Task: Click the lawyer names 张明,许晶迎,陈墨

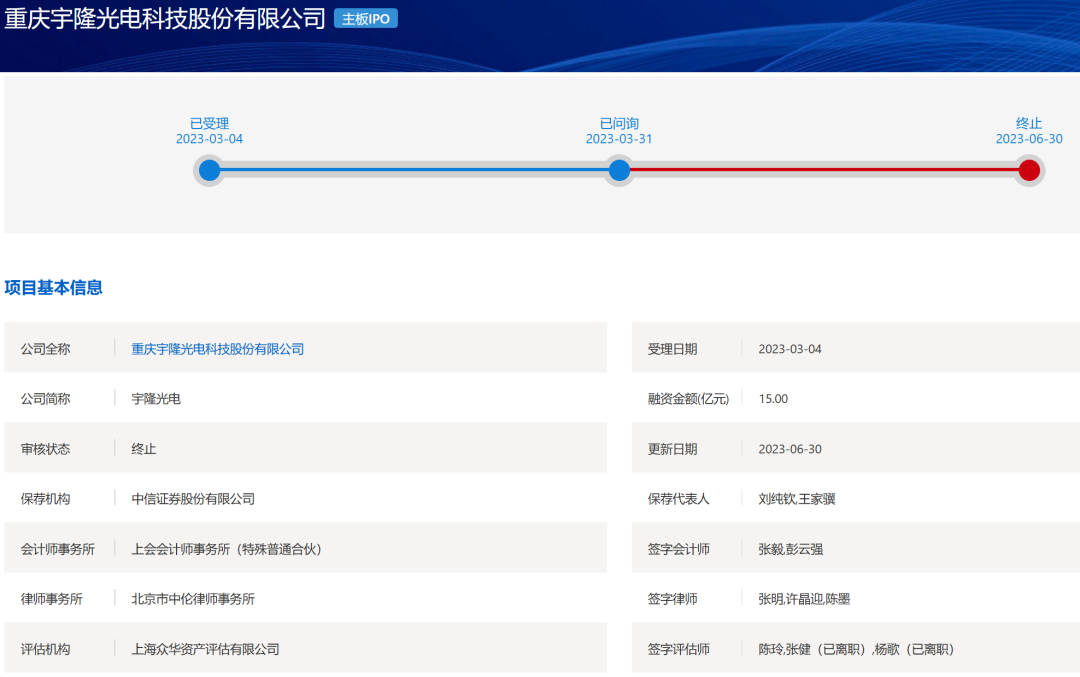Action: (804, 599)
